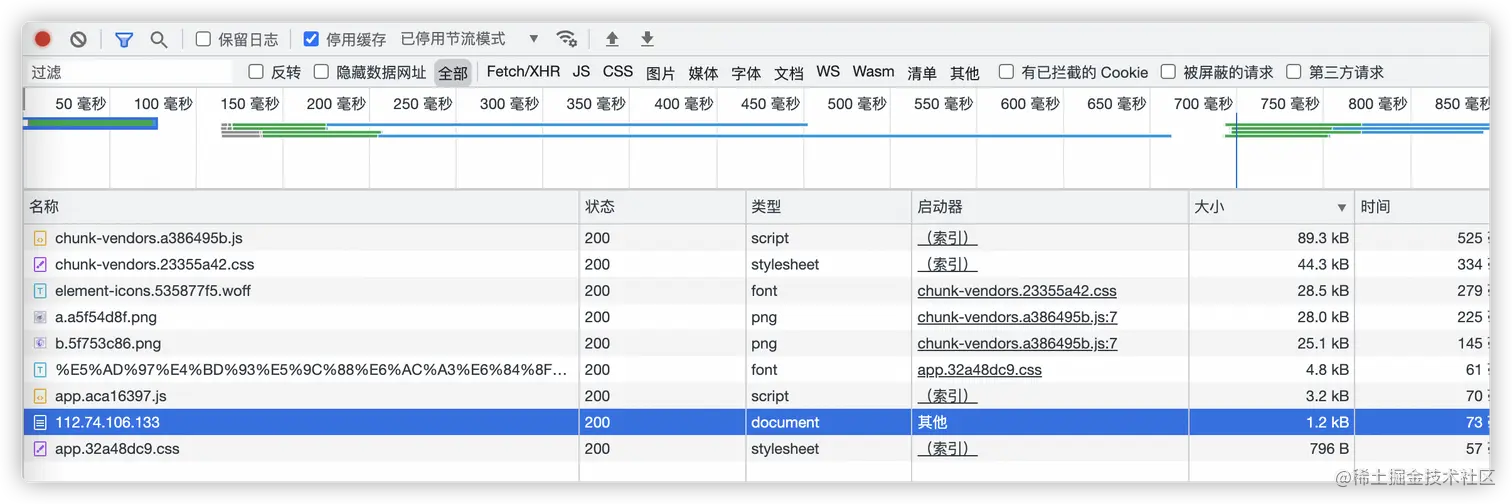Open chunk-vendors.23355a42.css initiator link
The width and height of the screenshot is (1512, 504).
1017,291
